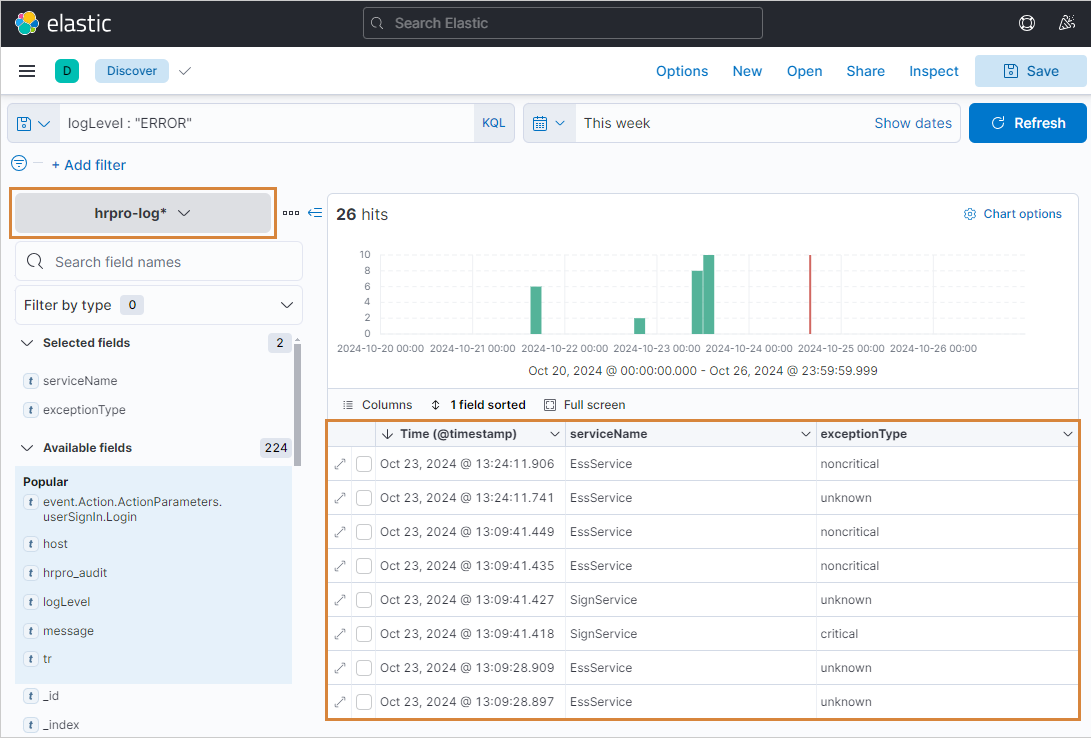Click New in the top menu
The height and width of the screenshot is (738, 1091).
tap(747, 71)
